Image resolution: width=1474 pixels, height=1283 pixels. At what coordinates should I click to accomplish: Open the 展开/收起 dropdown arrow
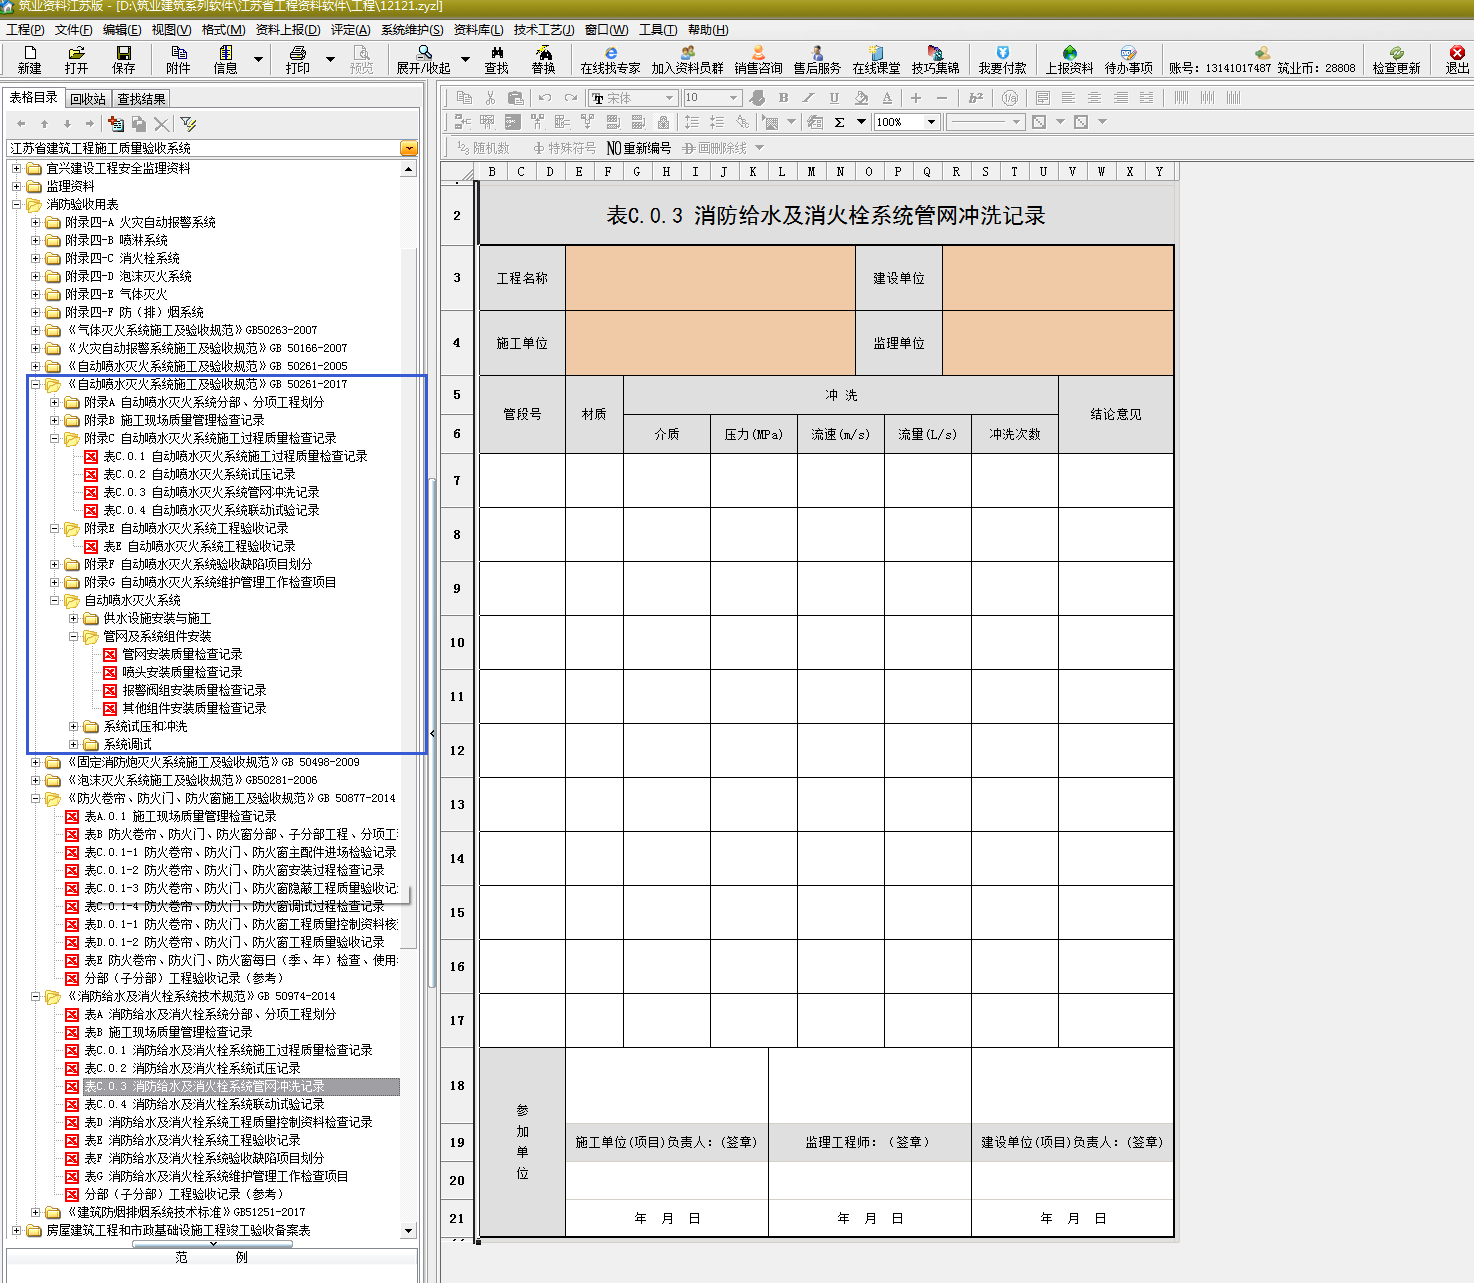click(465, 60)
